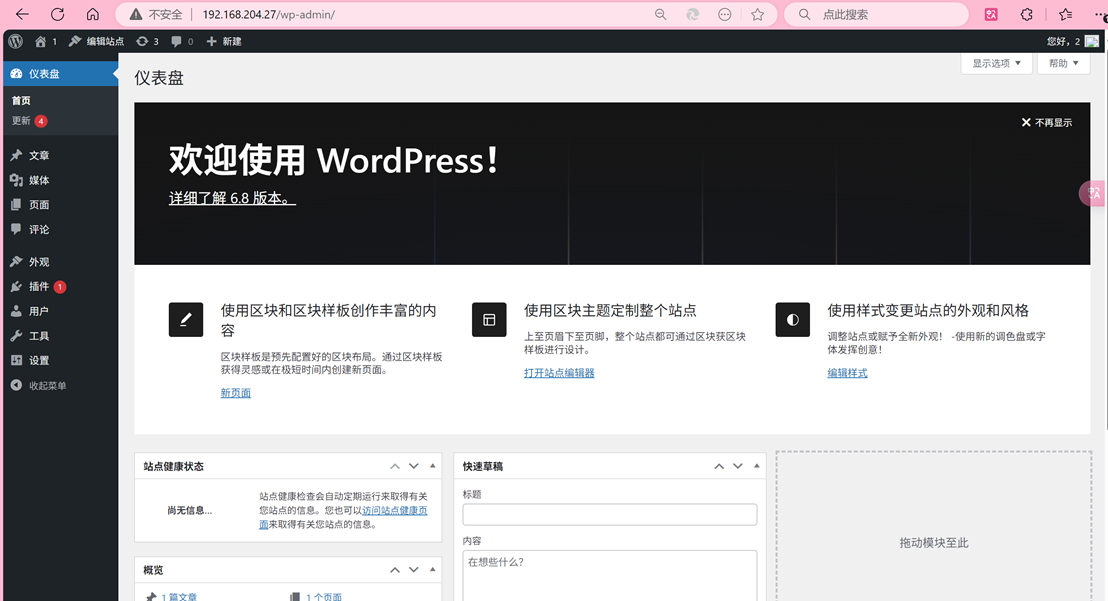
Task: Click the three-dots circle icon in address bar
Action: pyautogui.click(x=725, y=14)
